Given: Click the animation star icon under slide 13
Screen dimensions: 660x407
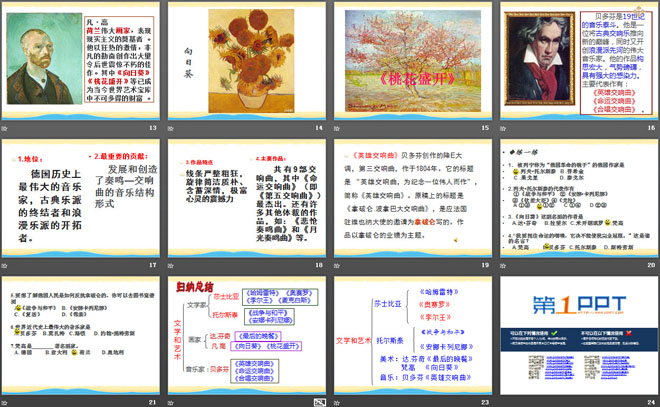Looking at the screenshot, I should [x=4, y=128].
